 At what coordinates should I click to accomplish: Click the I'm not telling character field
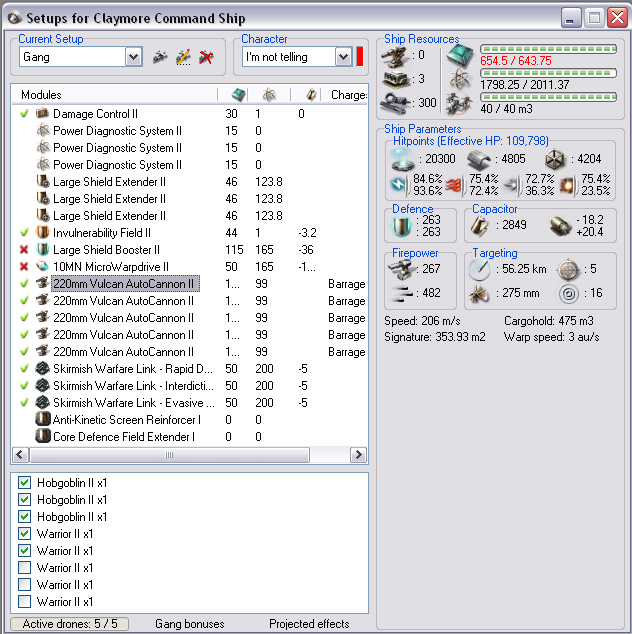[x=297, y=57]
